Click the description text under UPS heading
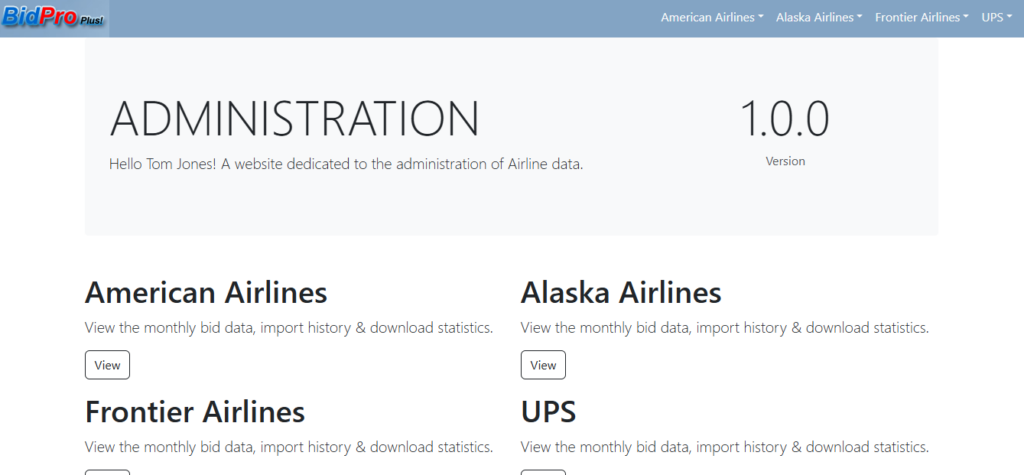Viewport: 1024px width, 475px height. (x=725, y=446)
